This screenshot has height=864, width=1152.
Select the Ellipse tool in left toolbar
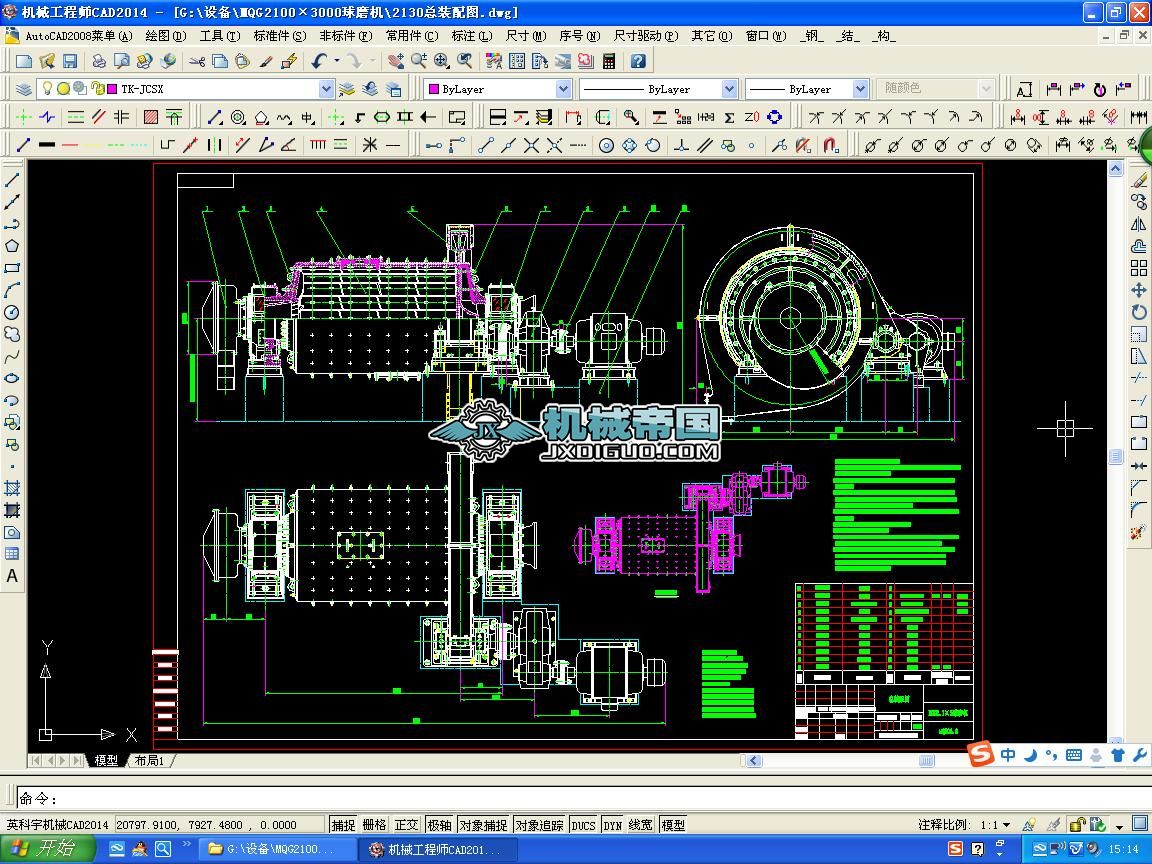click(12, 378)
